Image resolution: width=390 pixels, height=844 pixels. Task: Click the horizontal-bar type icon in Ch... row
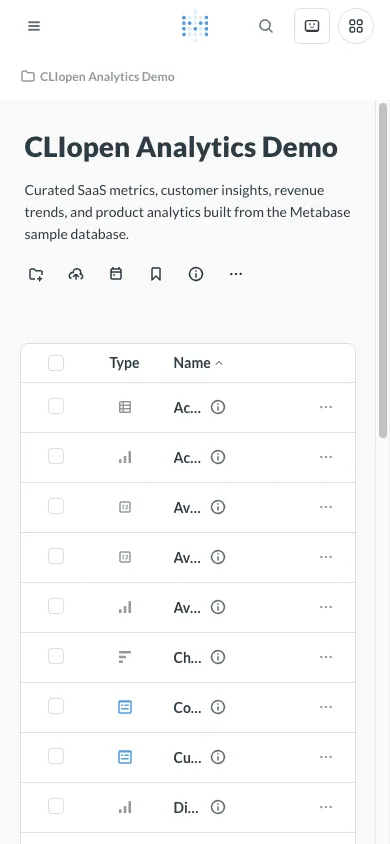pyautogui.click(x=125, y=657)
